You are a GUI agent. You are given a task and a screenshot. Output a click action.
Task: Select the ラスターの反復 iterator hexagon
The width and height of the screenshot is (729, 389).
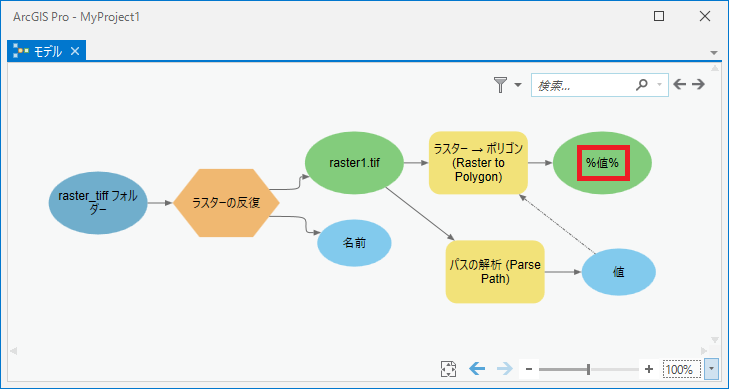click(226, 203)
